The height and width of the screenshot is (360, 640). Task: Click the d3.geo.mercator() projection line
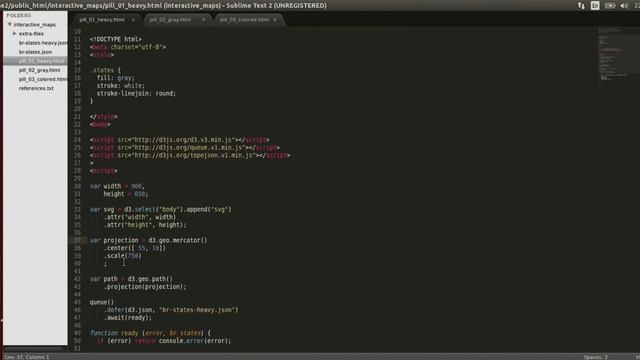tap(149, 240)
